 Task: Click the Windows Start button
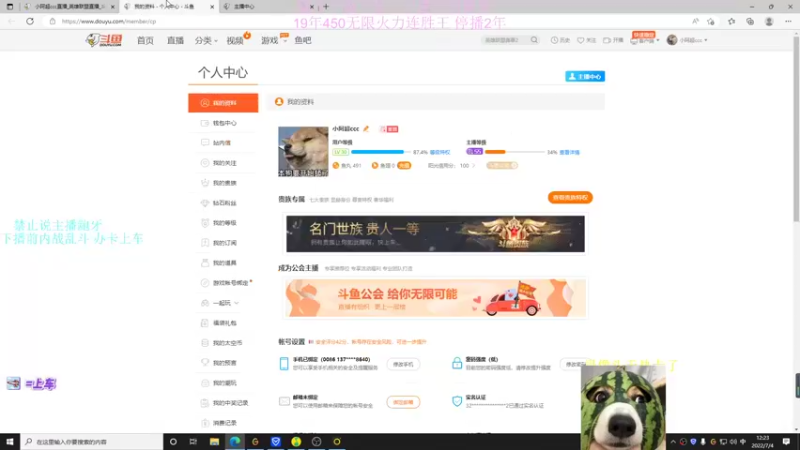10,441
